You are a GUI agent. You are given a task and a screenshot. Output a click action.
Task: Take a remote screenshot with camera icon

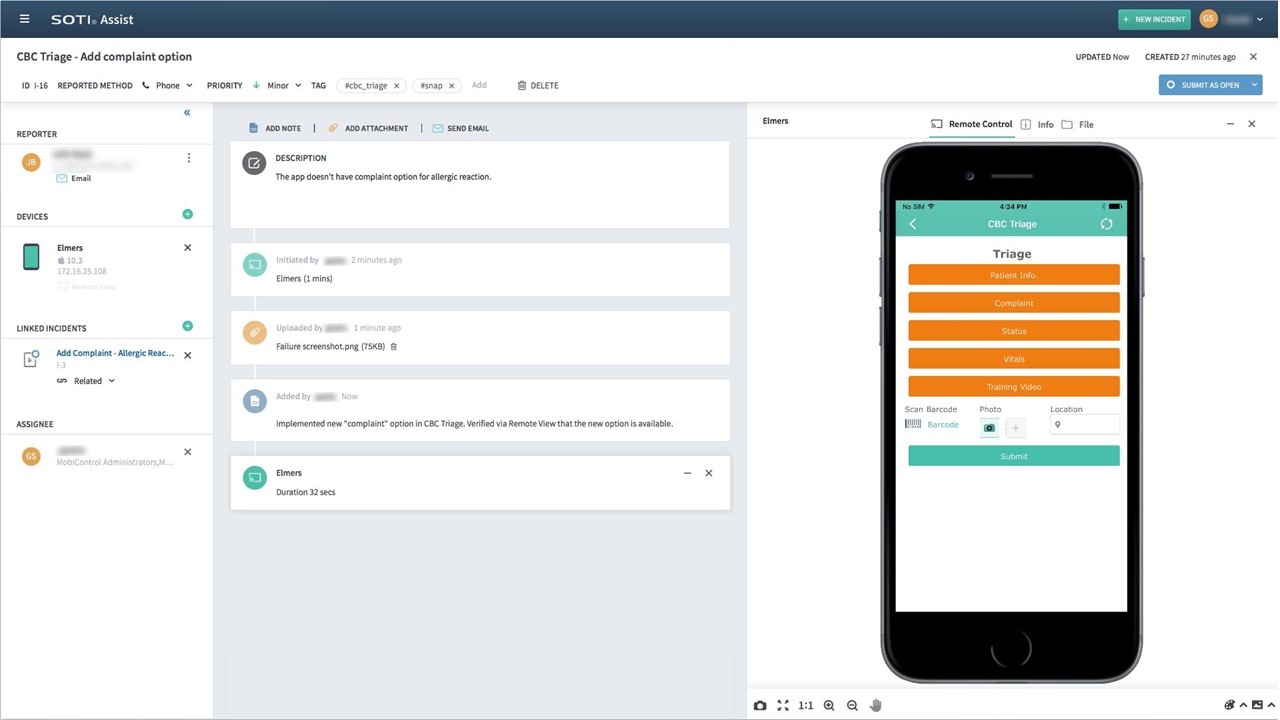tap(760, 705)
